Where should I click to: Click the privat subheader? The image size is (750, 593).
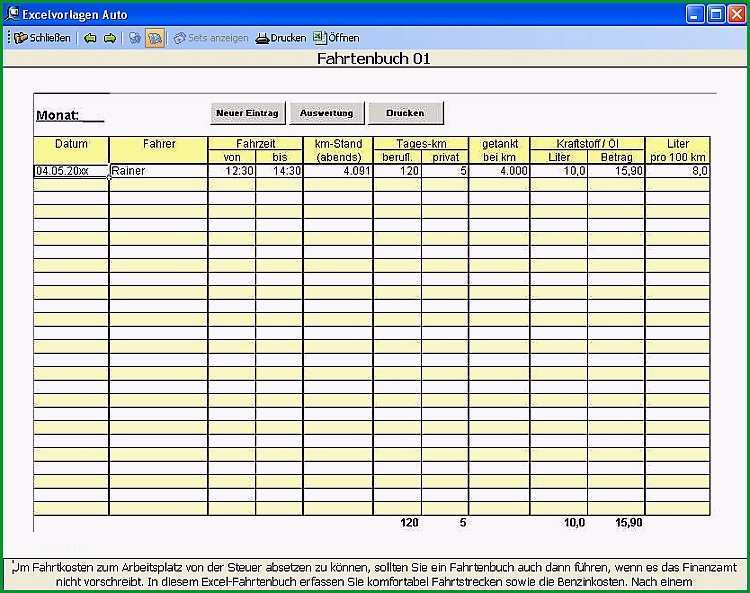pos(445,157)
